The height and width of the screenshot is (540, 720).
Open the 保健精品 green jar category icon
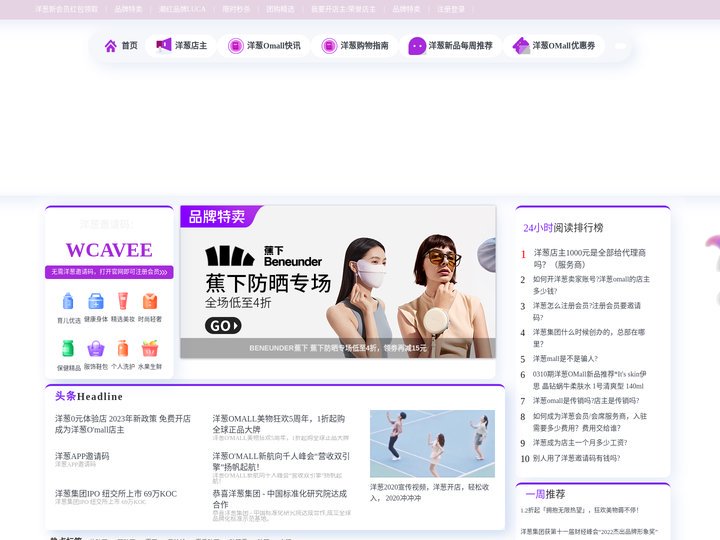click(68, 348)
